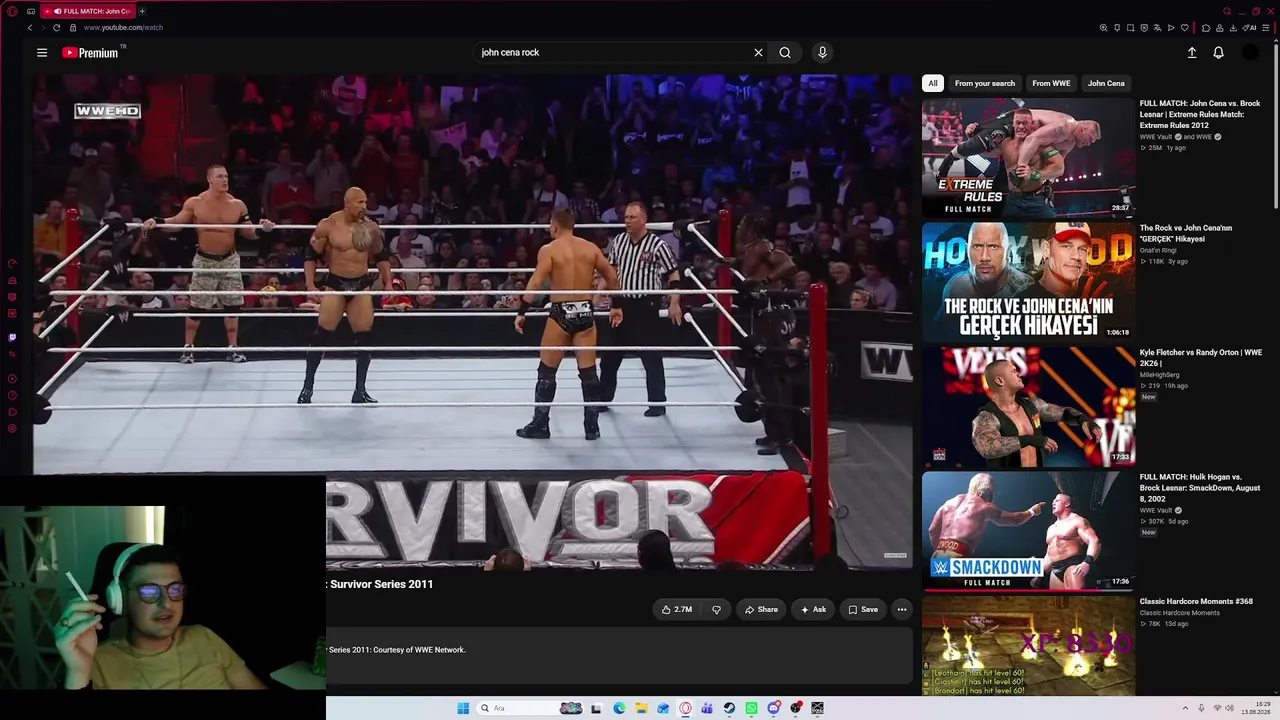Open the YouTube guide hamburger menu
This screenshot has width=1280, height=720.
click(x=42, y=53)
